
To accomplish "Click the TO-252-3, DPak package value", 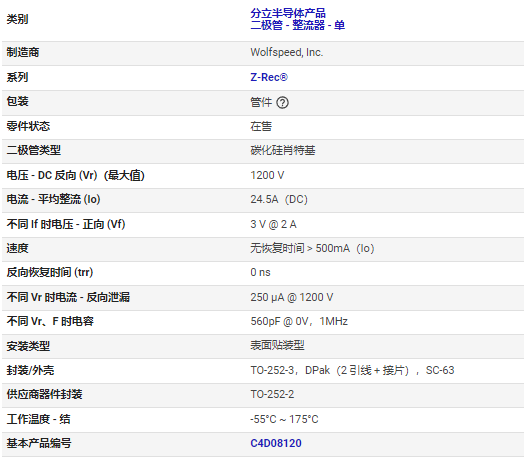I will [x=352, y=370].
